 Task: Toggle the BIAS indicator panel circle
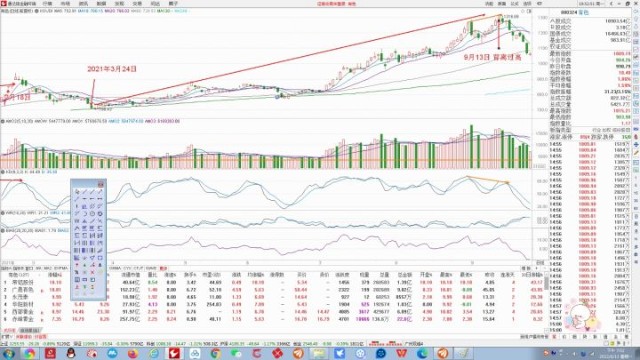click(3, 231)
